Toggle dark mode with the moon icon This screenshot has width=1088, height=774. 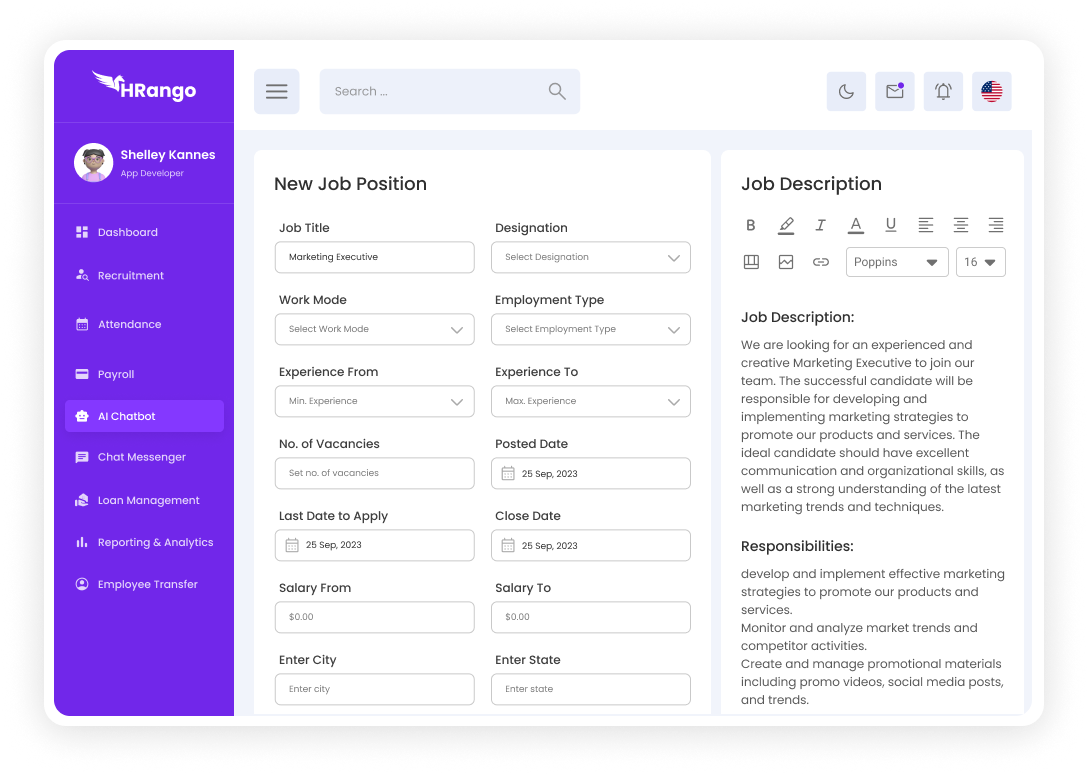pyautogui.click(x=846, y=91)
